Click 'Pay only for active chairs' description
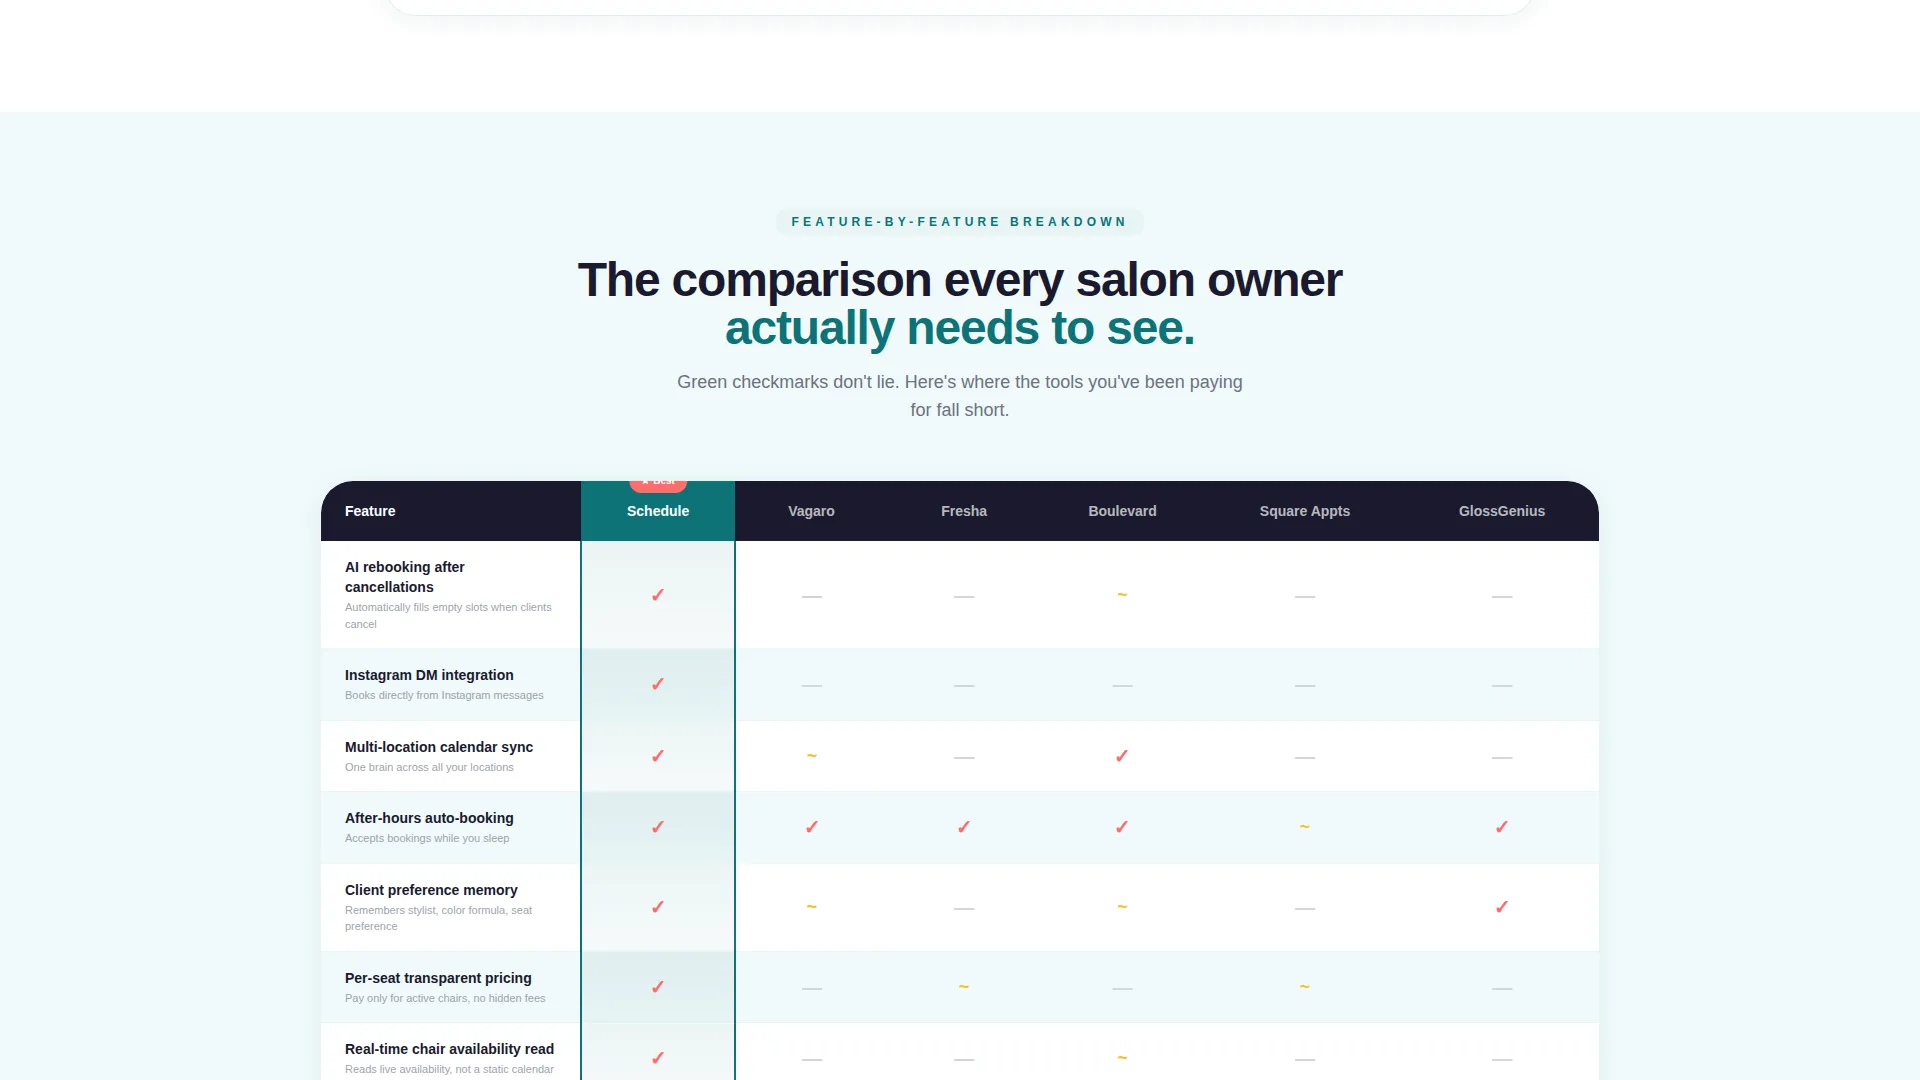Image resolution: width=1920 pixels, height=1080 pixels. tap(445, 998)
